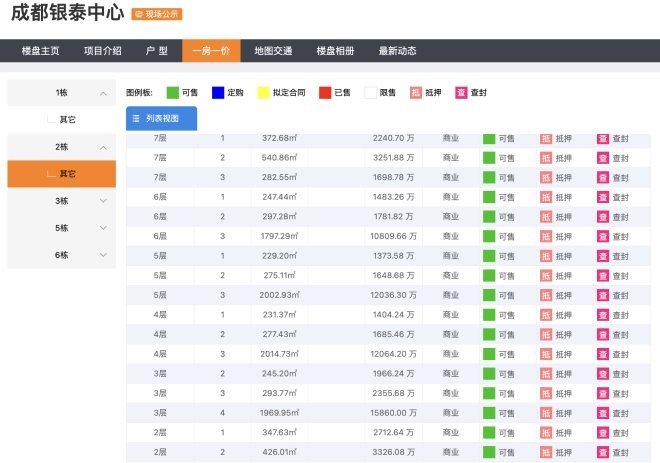Screen dimensions: 660x463
Task: Collapse the 1栋 building section
Action: [103, 93]
